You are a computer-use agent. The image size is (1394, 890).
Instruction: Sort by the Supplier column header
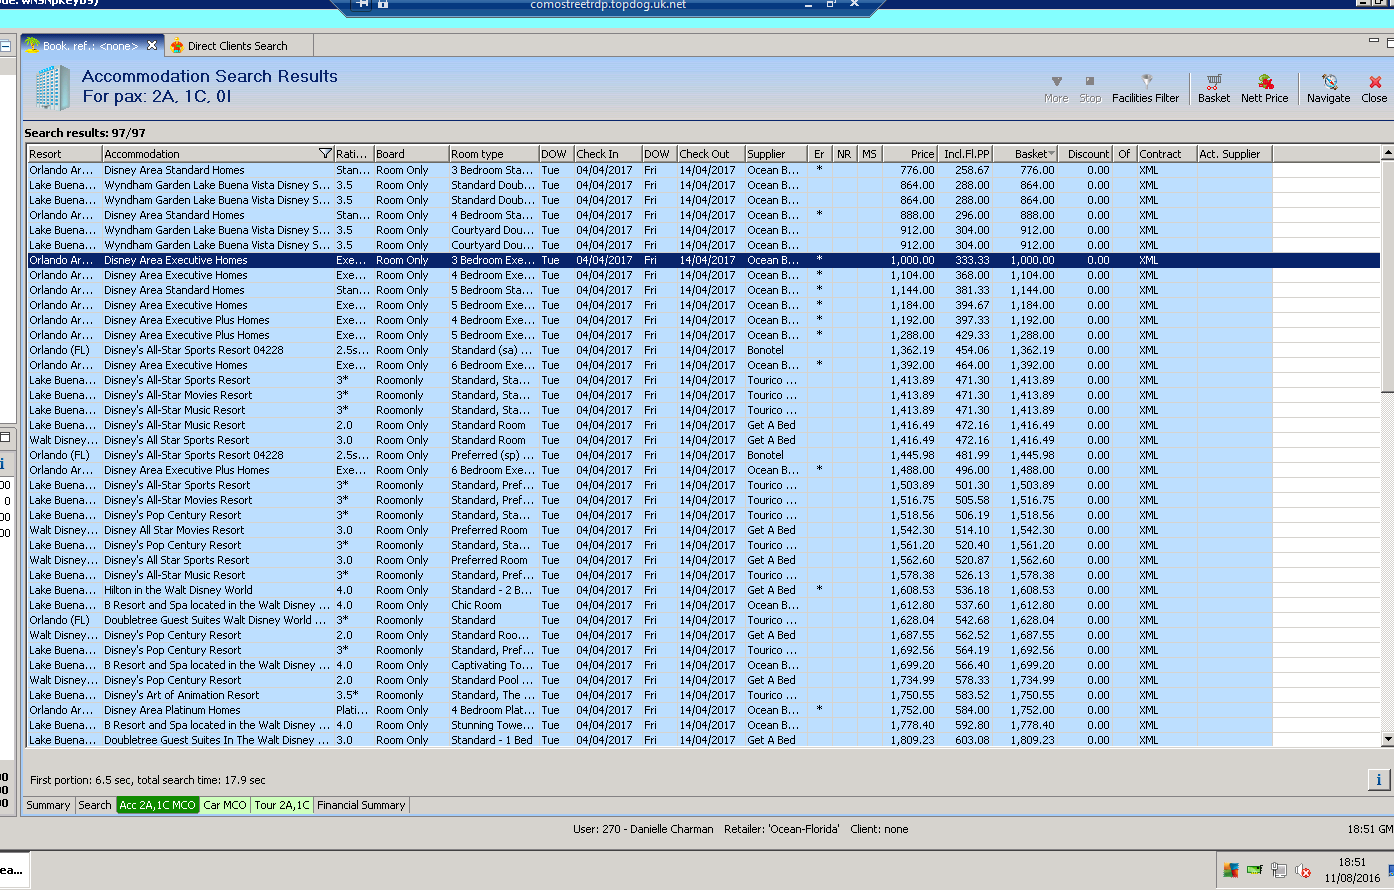776,154
